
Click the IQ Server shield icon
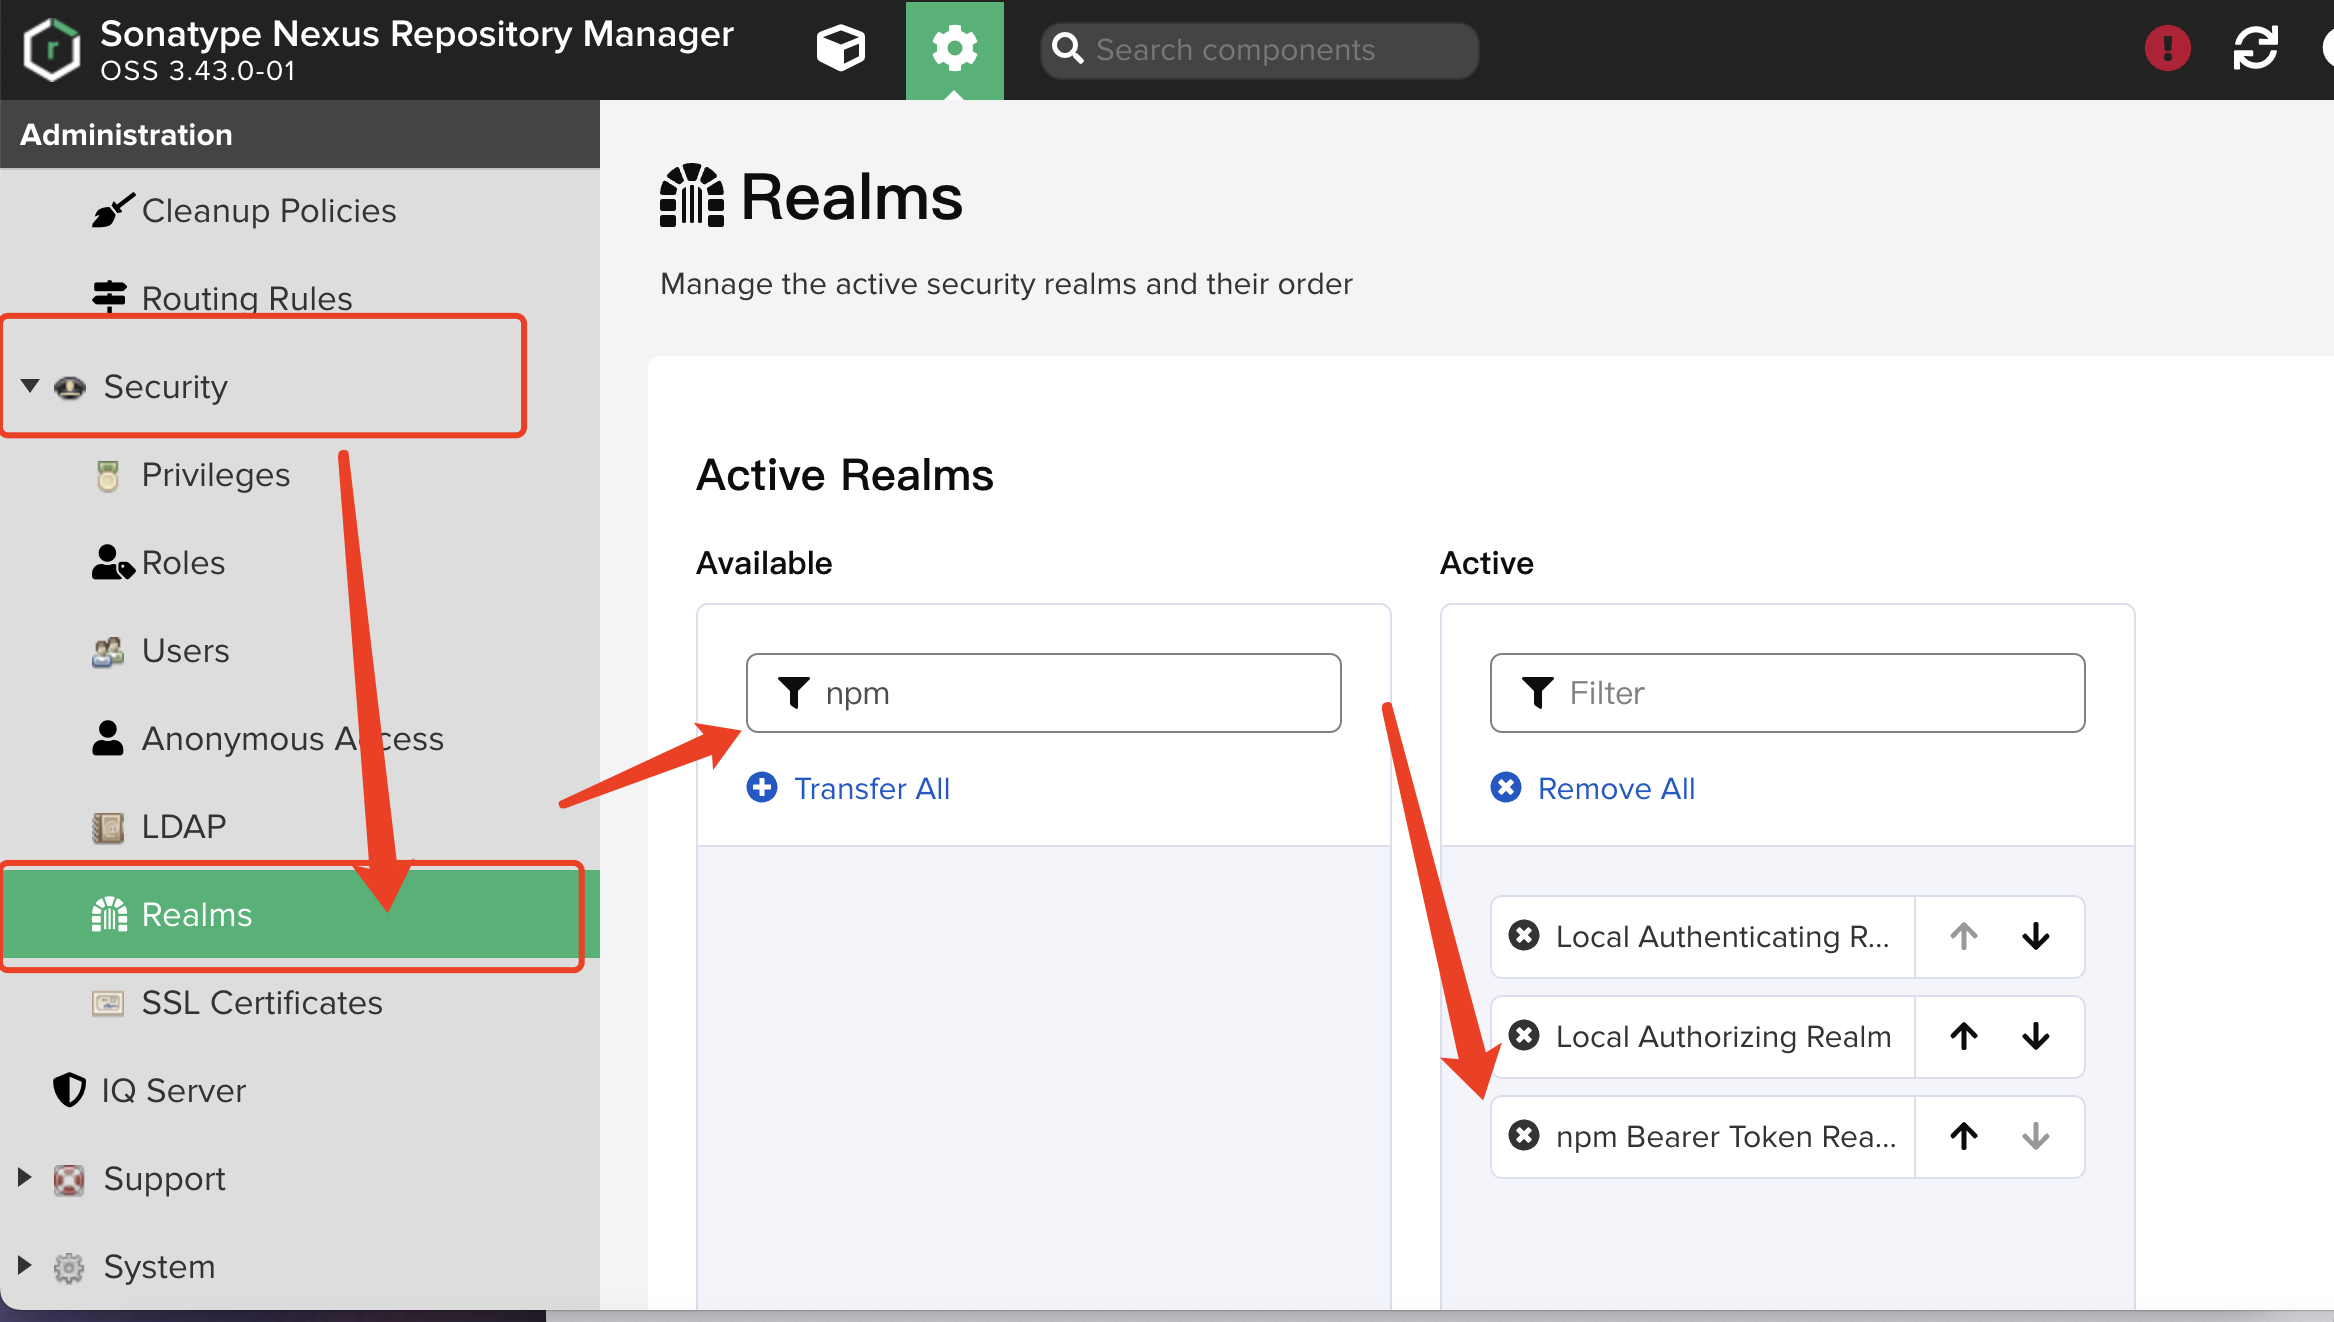[x=69, y=1090]
